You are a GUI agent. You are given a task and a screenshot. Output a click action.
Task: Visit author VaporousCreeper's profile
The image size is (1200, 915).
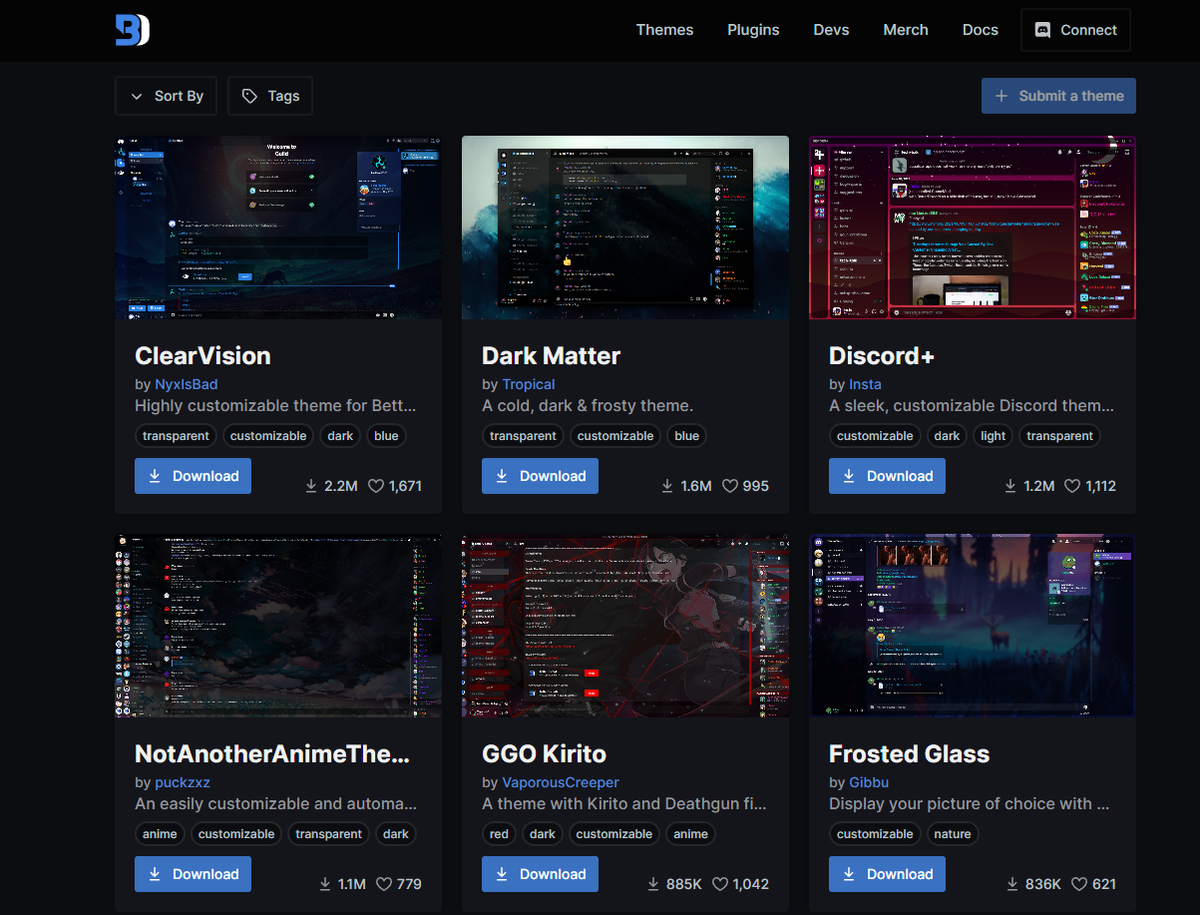tap(560, 782)
